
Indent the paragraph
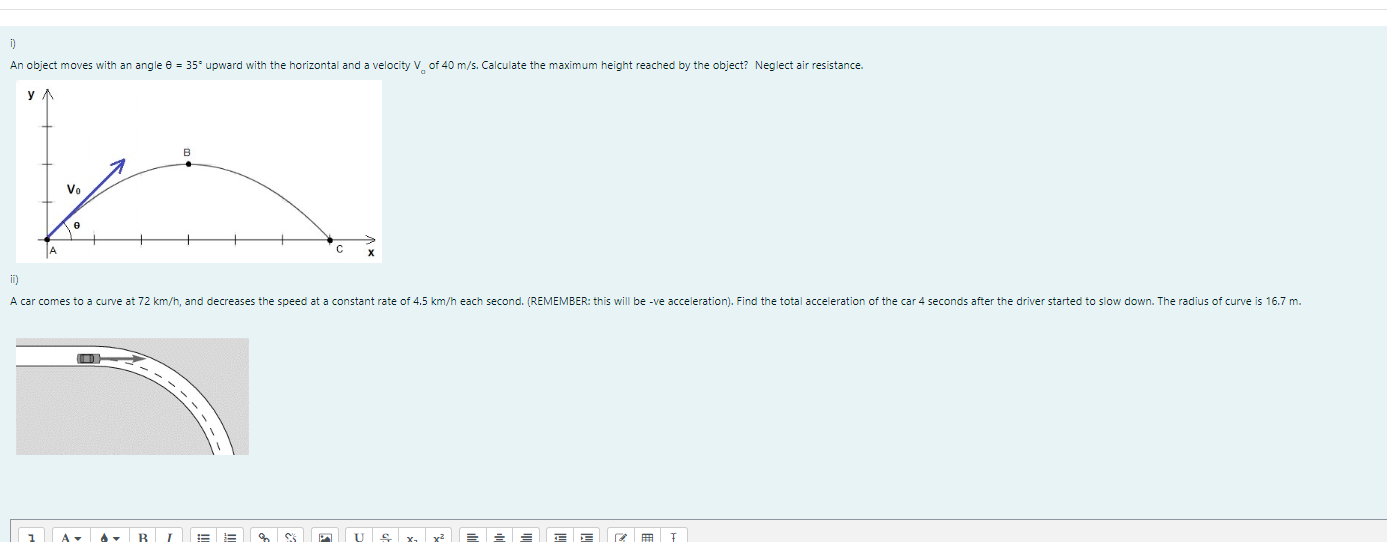click(x=588, y=537)
